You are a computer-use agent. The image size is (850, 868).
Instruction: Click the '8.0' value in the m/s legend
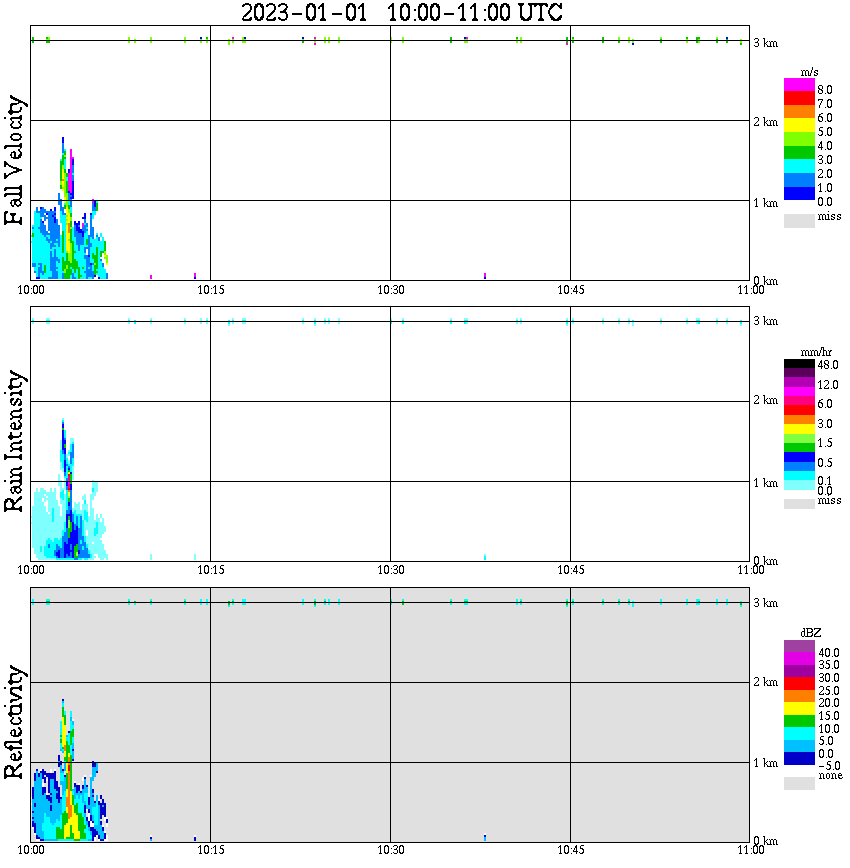point(825,90)
